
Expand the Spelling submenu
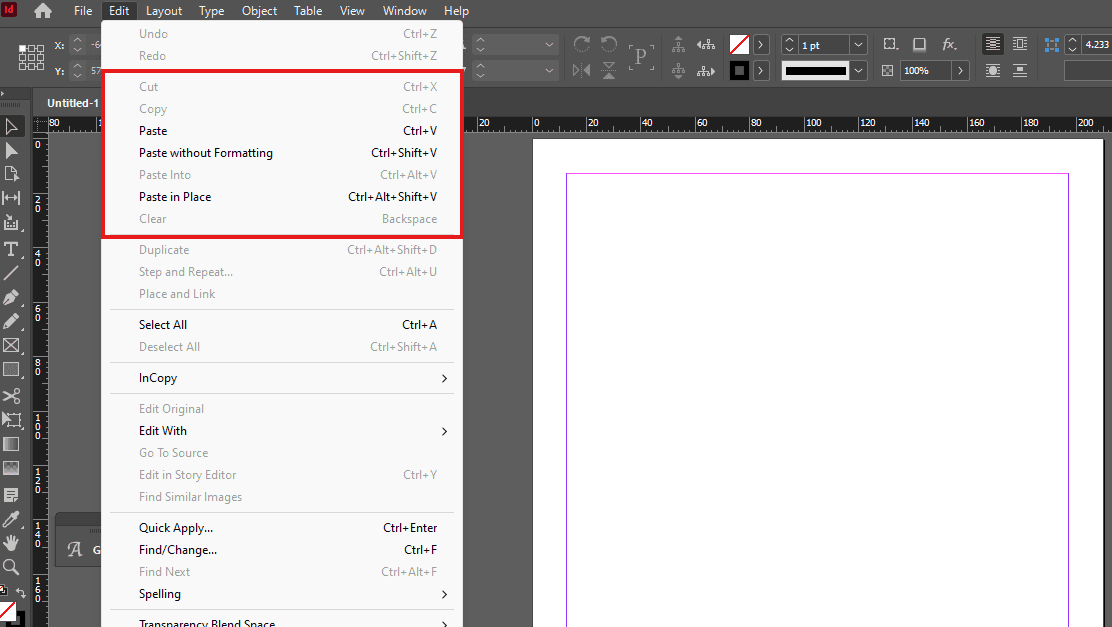click(x=160, y=594)
